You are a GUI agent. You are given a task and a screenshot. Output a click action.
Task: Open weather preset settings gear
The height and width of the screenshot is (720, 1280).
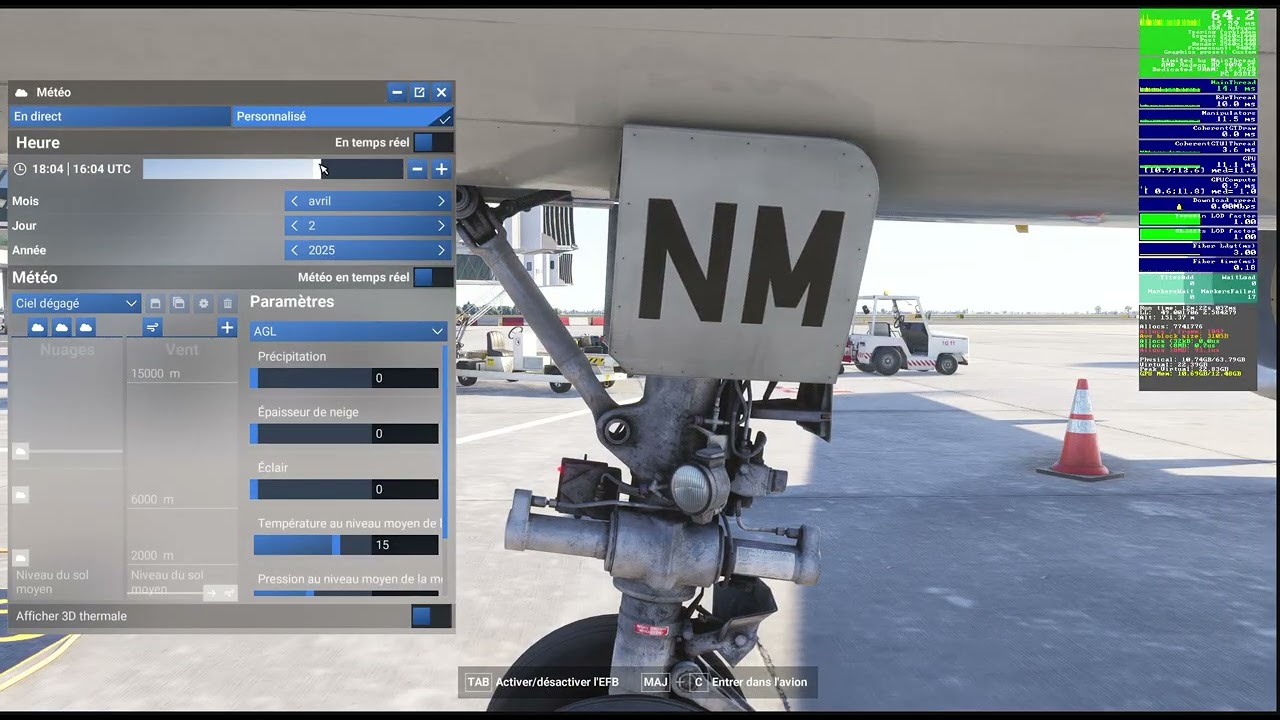[x=204, y=303]
